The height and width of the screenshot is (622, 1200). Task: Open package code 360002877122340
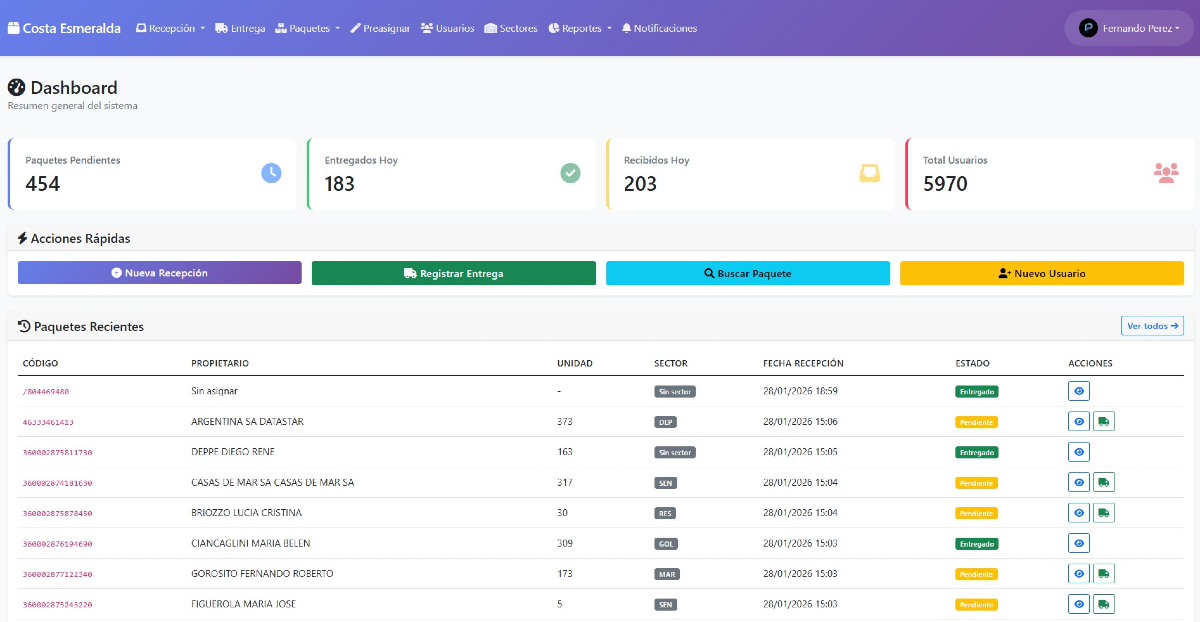57,574
